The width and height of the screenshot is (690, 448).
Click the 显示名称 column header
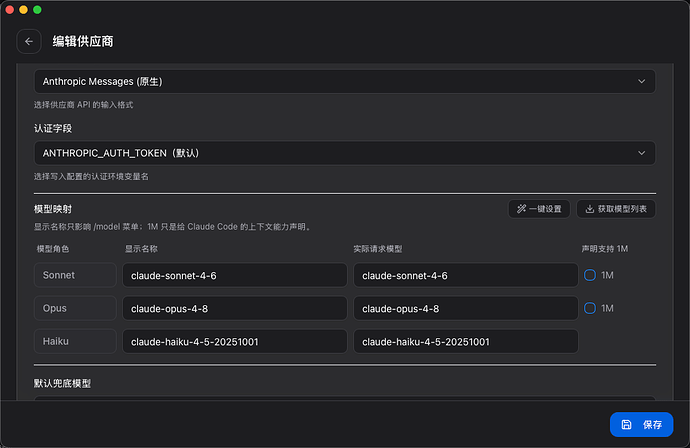coord(141,249)
